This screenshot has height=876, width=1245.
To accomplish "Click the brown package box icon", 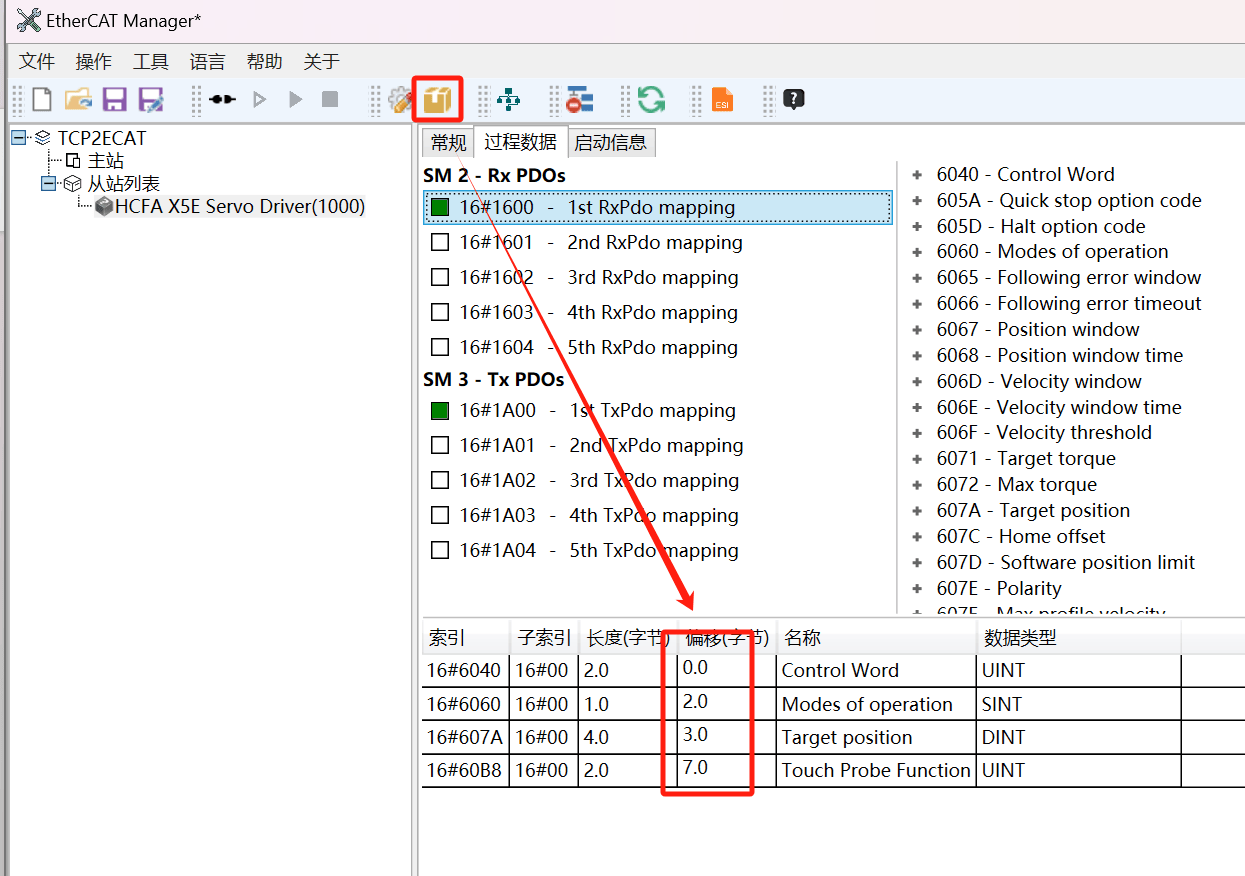I will pyautogui.click(x=438, y=99).
